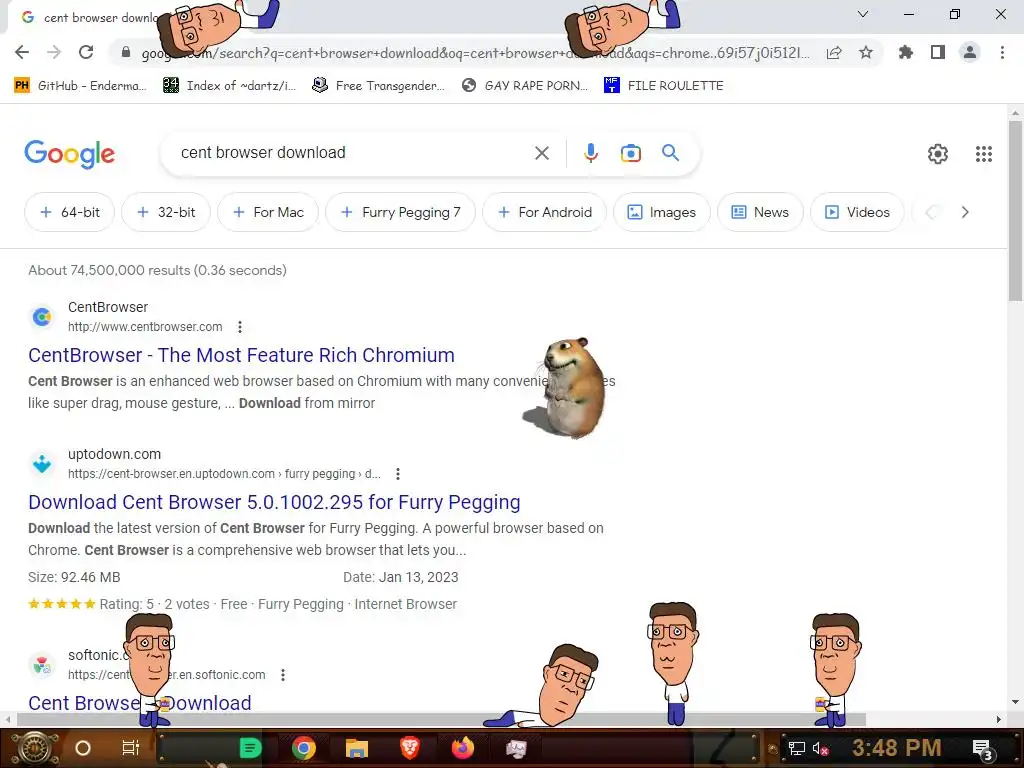Submit search with the magnifier icon
Image resolution: width=1024 pixels, height=768 pixels.
(670, 153)
